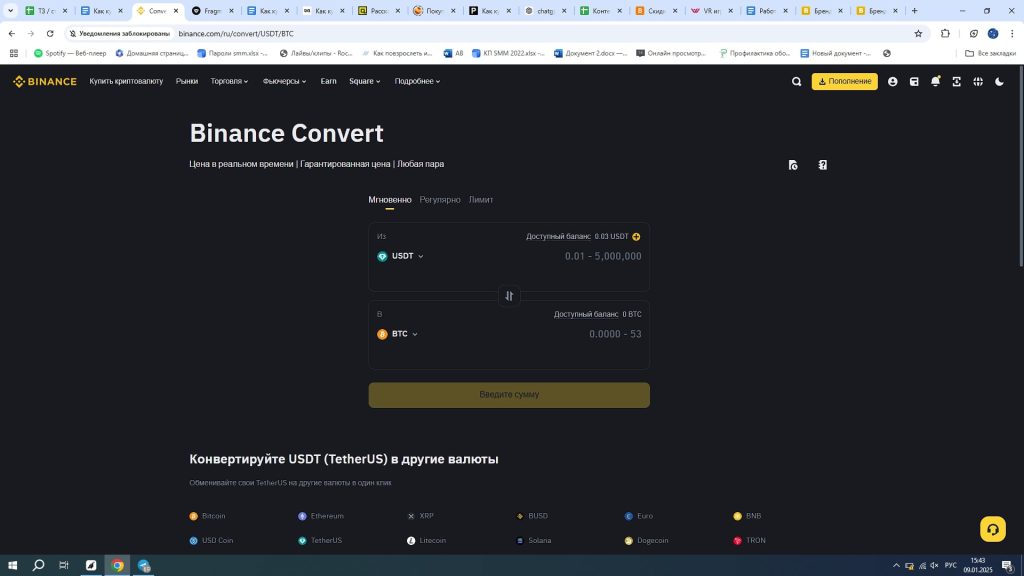This screenshot has width=1024, height=576.
Task: Open Chrome extensions puzzle icon
Action: pos(945,33)
